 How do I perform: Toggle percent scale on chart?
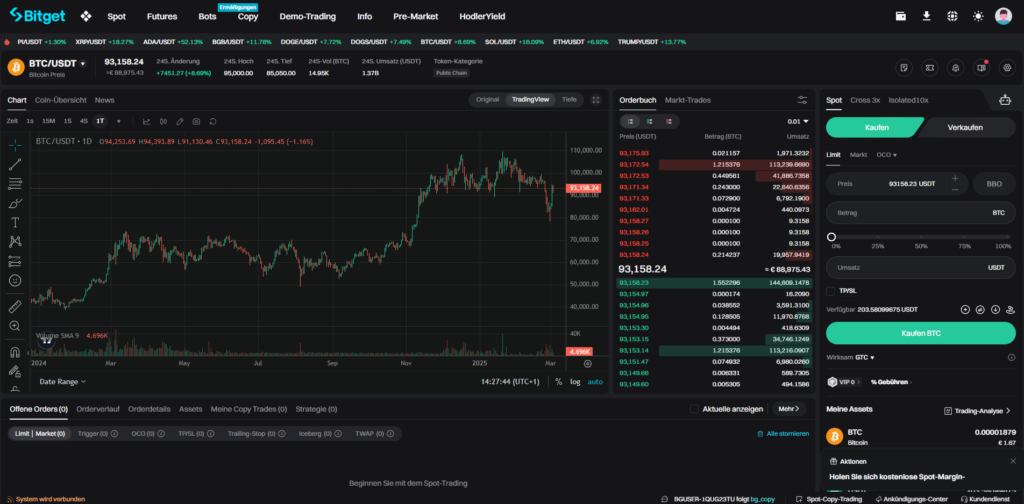tap(558, 382)
